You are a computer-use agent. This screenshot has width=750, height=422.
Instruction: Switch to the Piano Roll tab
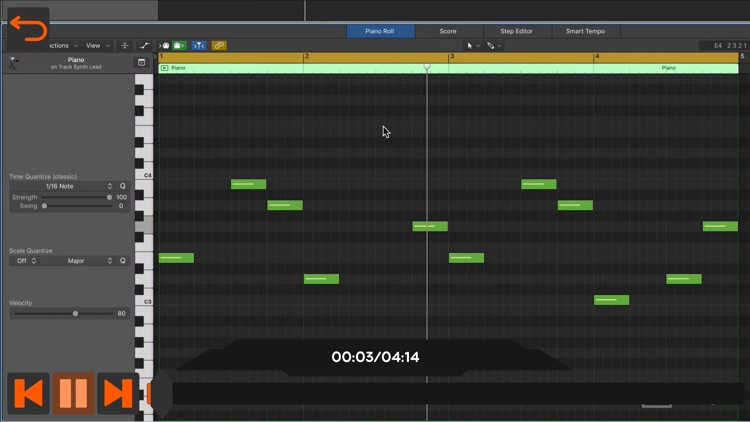pyautogui.click(x=380, y=31)
